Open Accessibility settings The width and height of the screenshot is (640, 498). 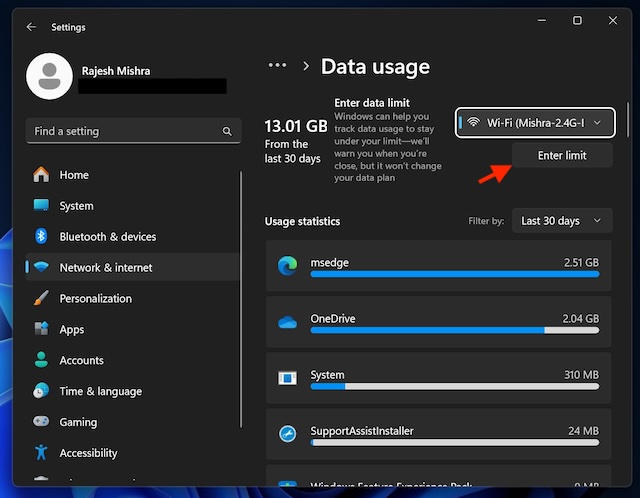pos(133,453)
